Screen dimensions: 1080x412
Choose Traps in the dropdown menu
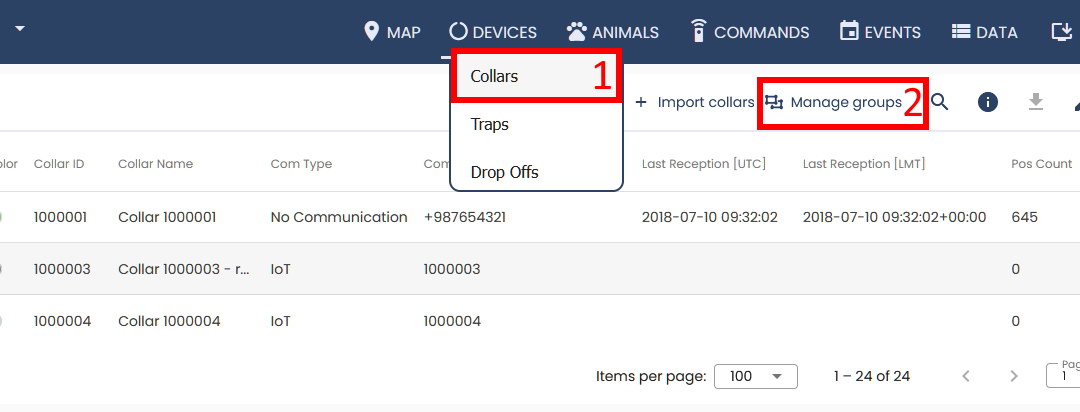pyautogui.click(x=490, y=124)
